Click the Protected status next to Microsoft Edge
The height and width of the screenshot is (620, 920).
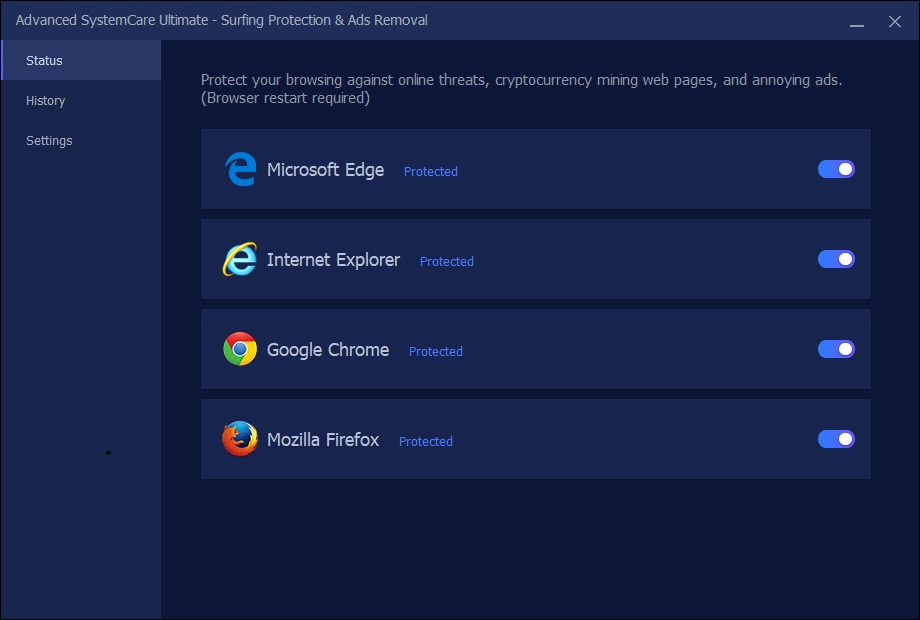tap(431, 171)
